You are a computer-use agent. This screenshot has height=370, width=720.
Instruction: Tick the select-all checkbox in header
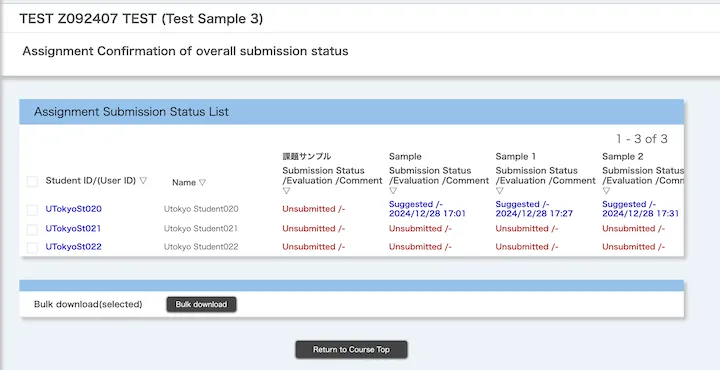[x=32, y=181]
